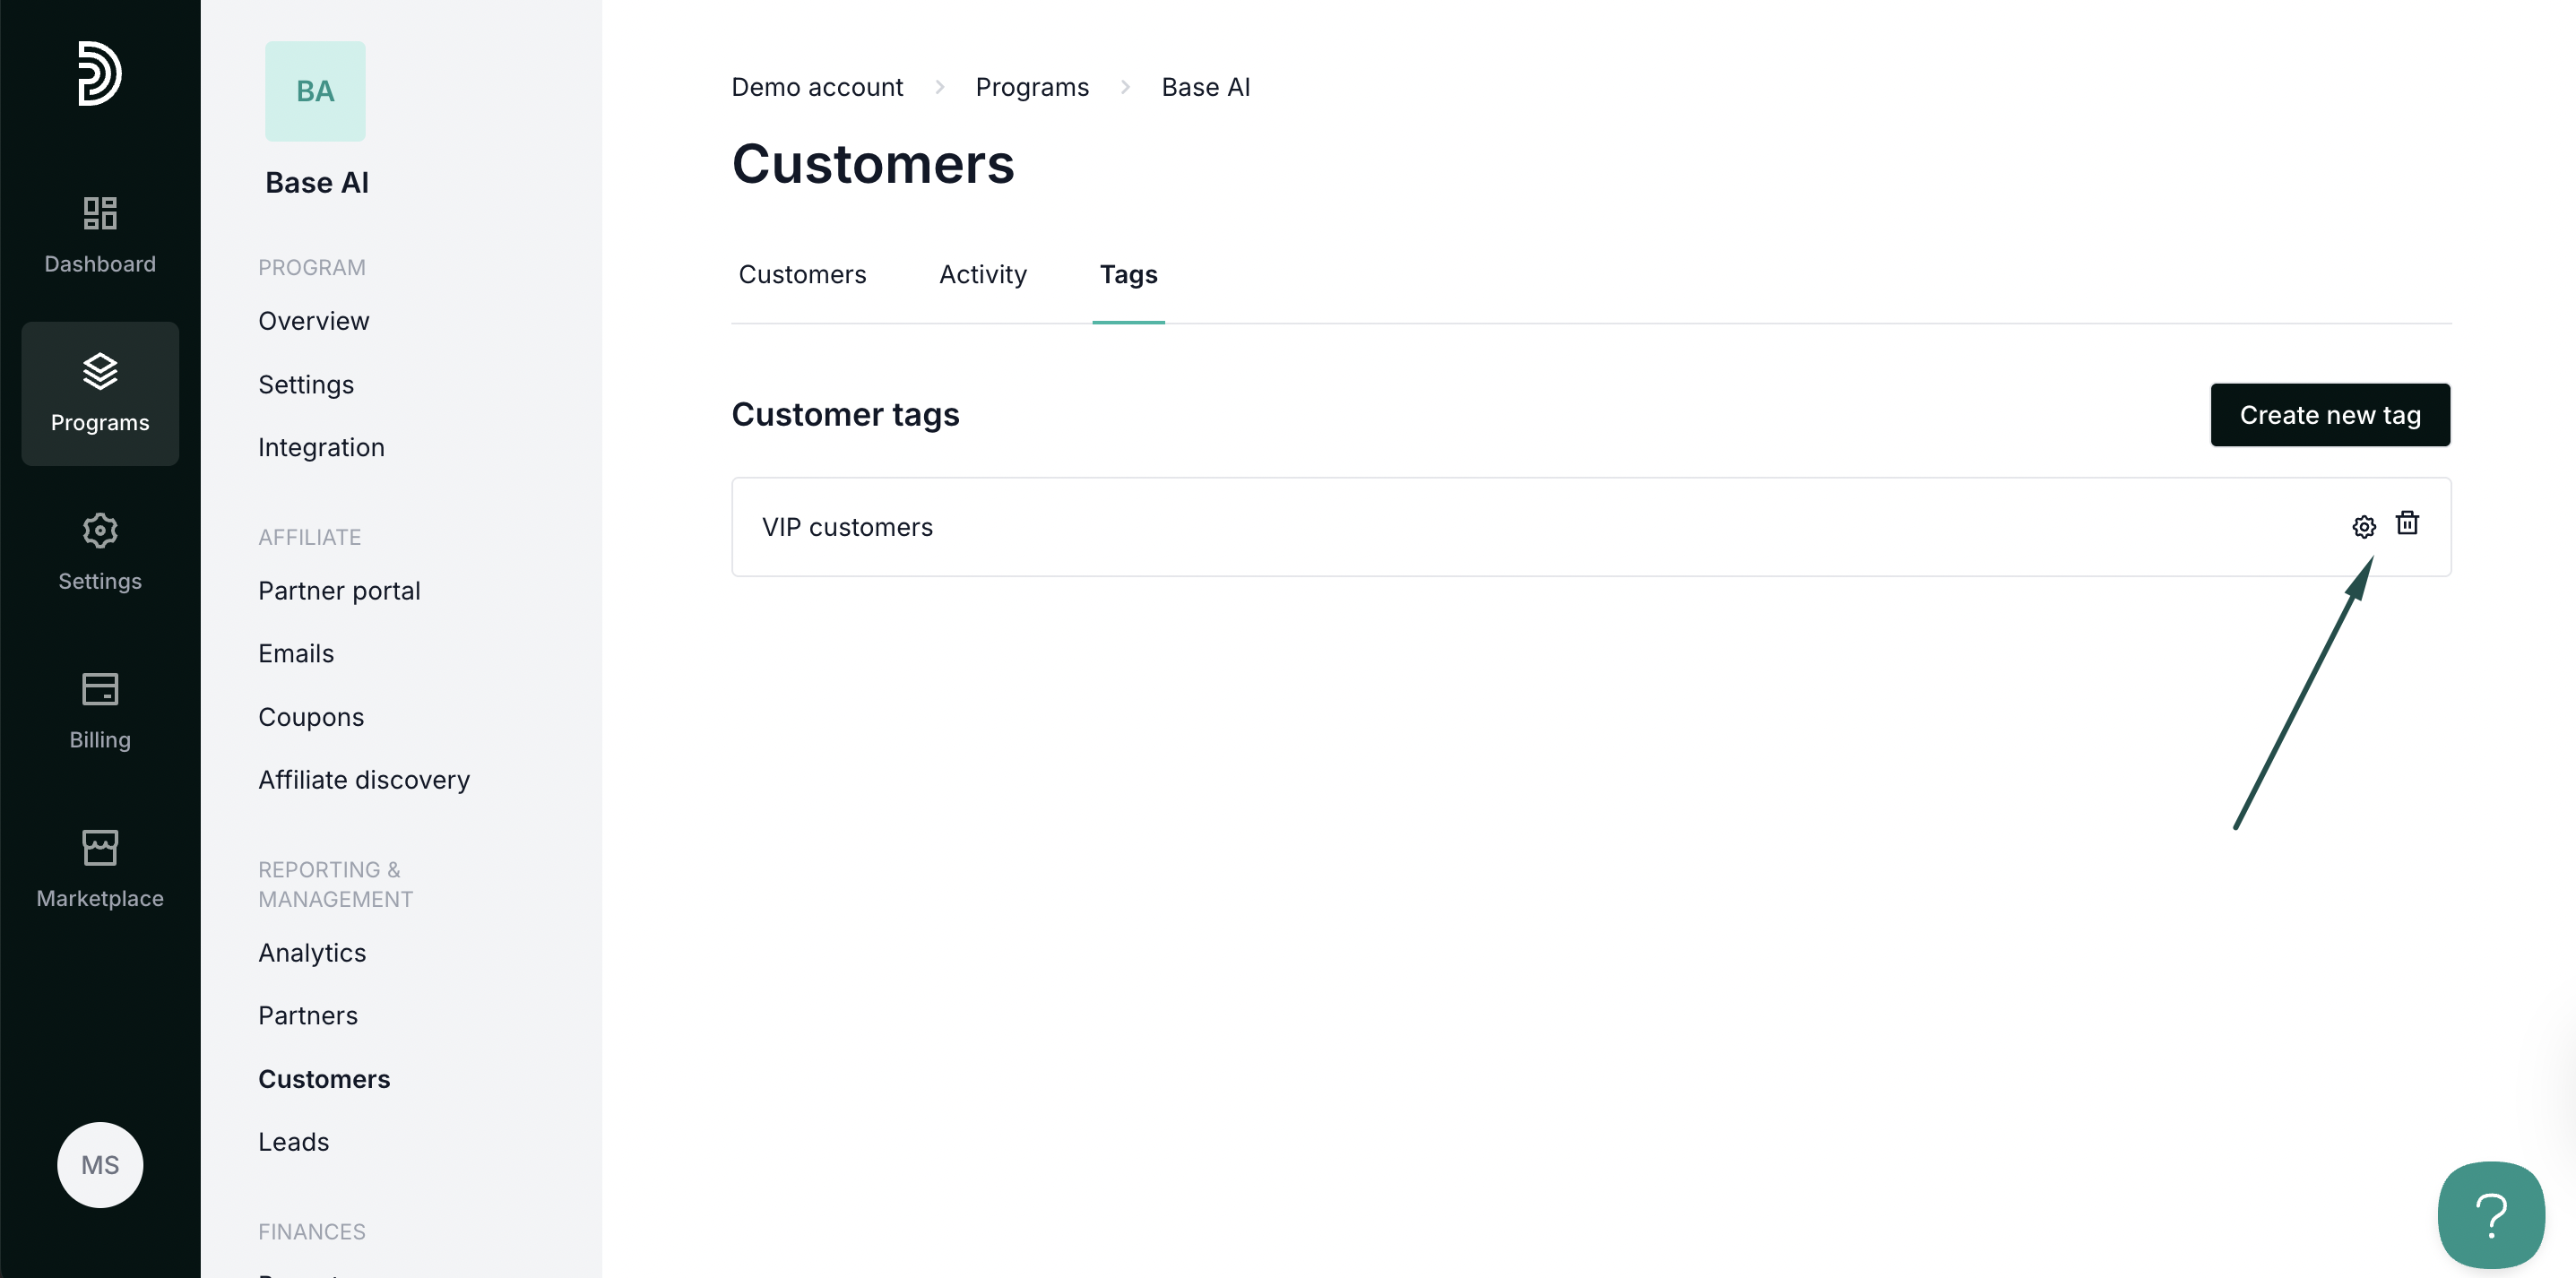Select the Tags tab
This screenshot has height=1278, width=2576.
[x=1128, y=274]
